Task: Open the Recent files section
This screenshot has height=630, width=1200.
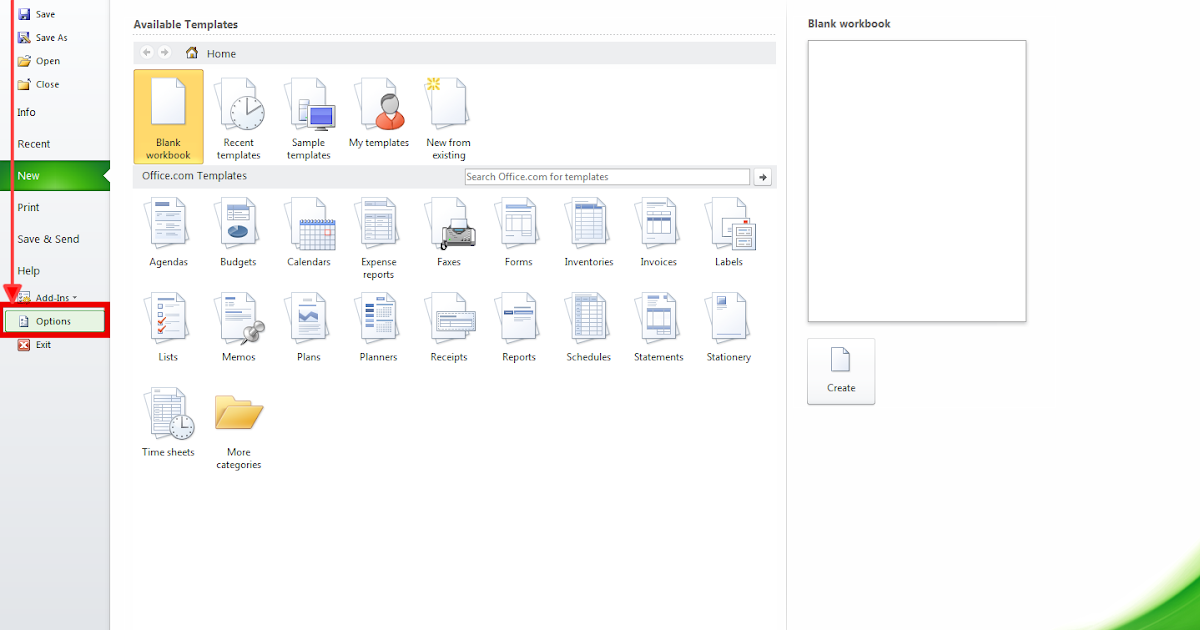Action: click(x=32, y=143)
